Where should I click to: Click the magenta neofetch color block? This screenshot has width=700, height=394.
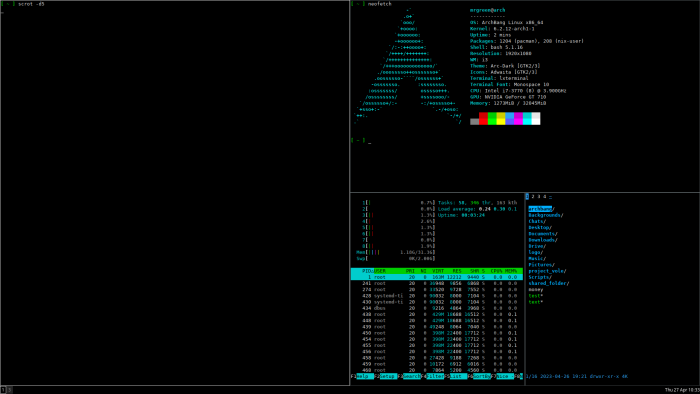click(518, 118)
